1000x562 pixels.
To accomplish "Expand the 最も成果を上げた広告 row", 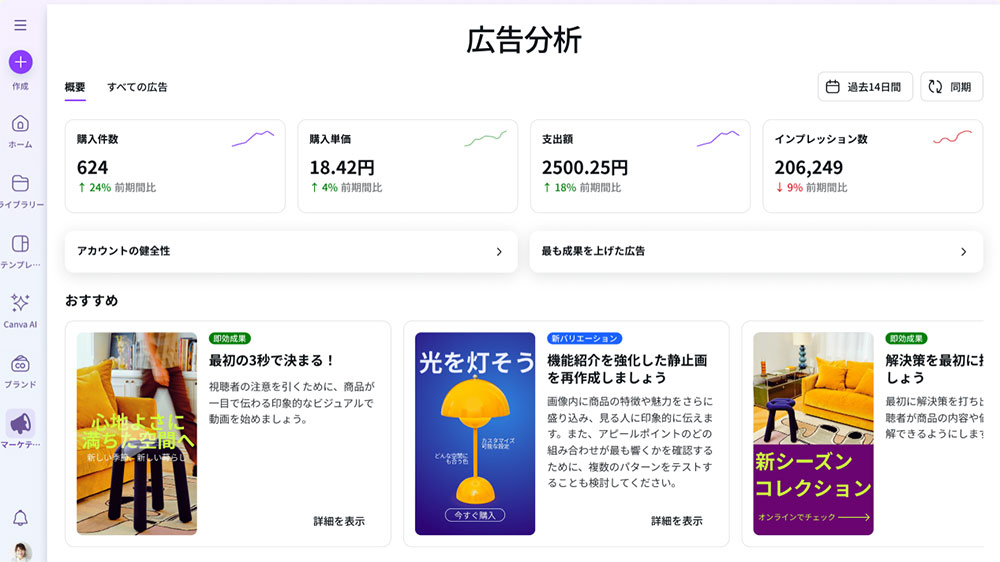I will tap(755, 252).
